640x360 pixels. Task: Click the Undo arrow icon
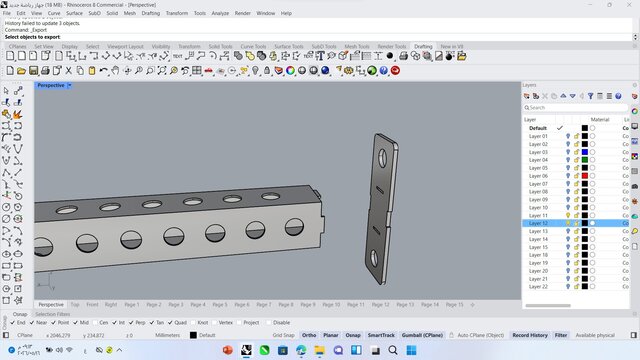coord(104,71)
